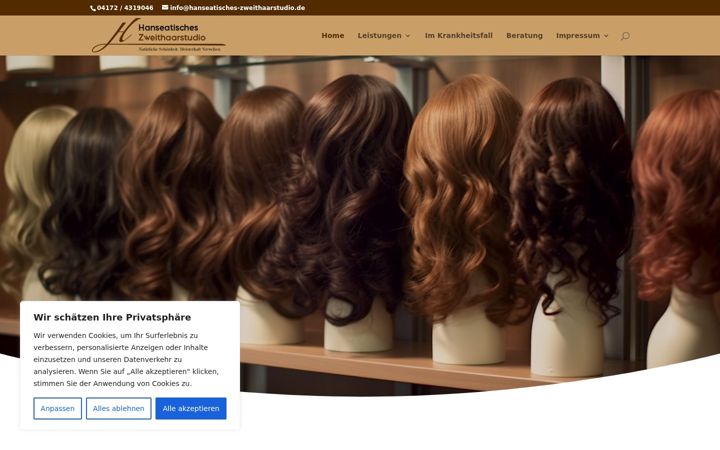Screen dimensions: 720x450
Task: Click the envelope email icon
Action: (165, 8)
